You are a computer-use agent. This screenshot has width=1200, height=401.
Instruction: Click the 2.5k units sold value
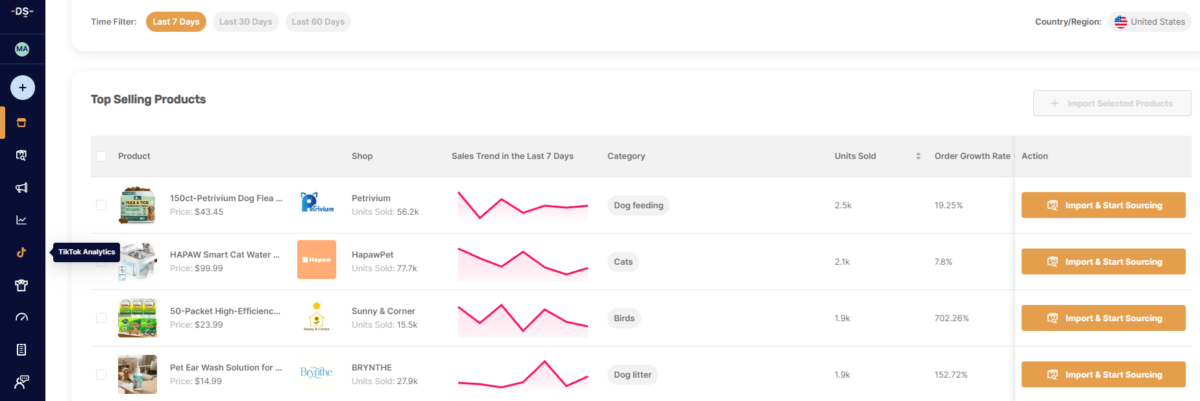[843, 205]
